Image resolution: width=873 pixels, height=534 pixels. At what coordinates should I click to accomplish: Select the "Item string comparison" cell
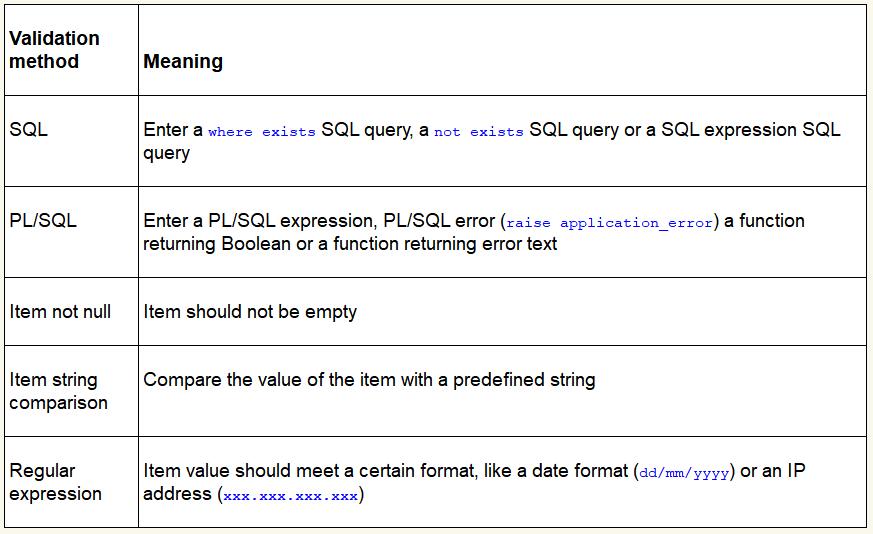point(58,391)
